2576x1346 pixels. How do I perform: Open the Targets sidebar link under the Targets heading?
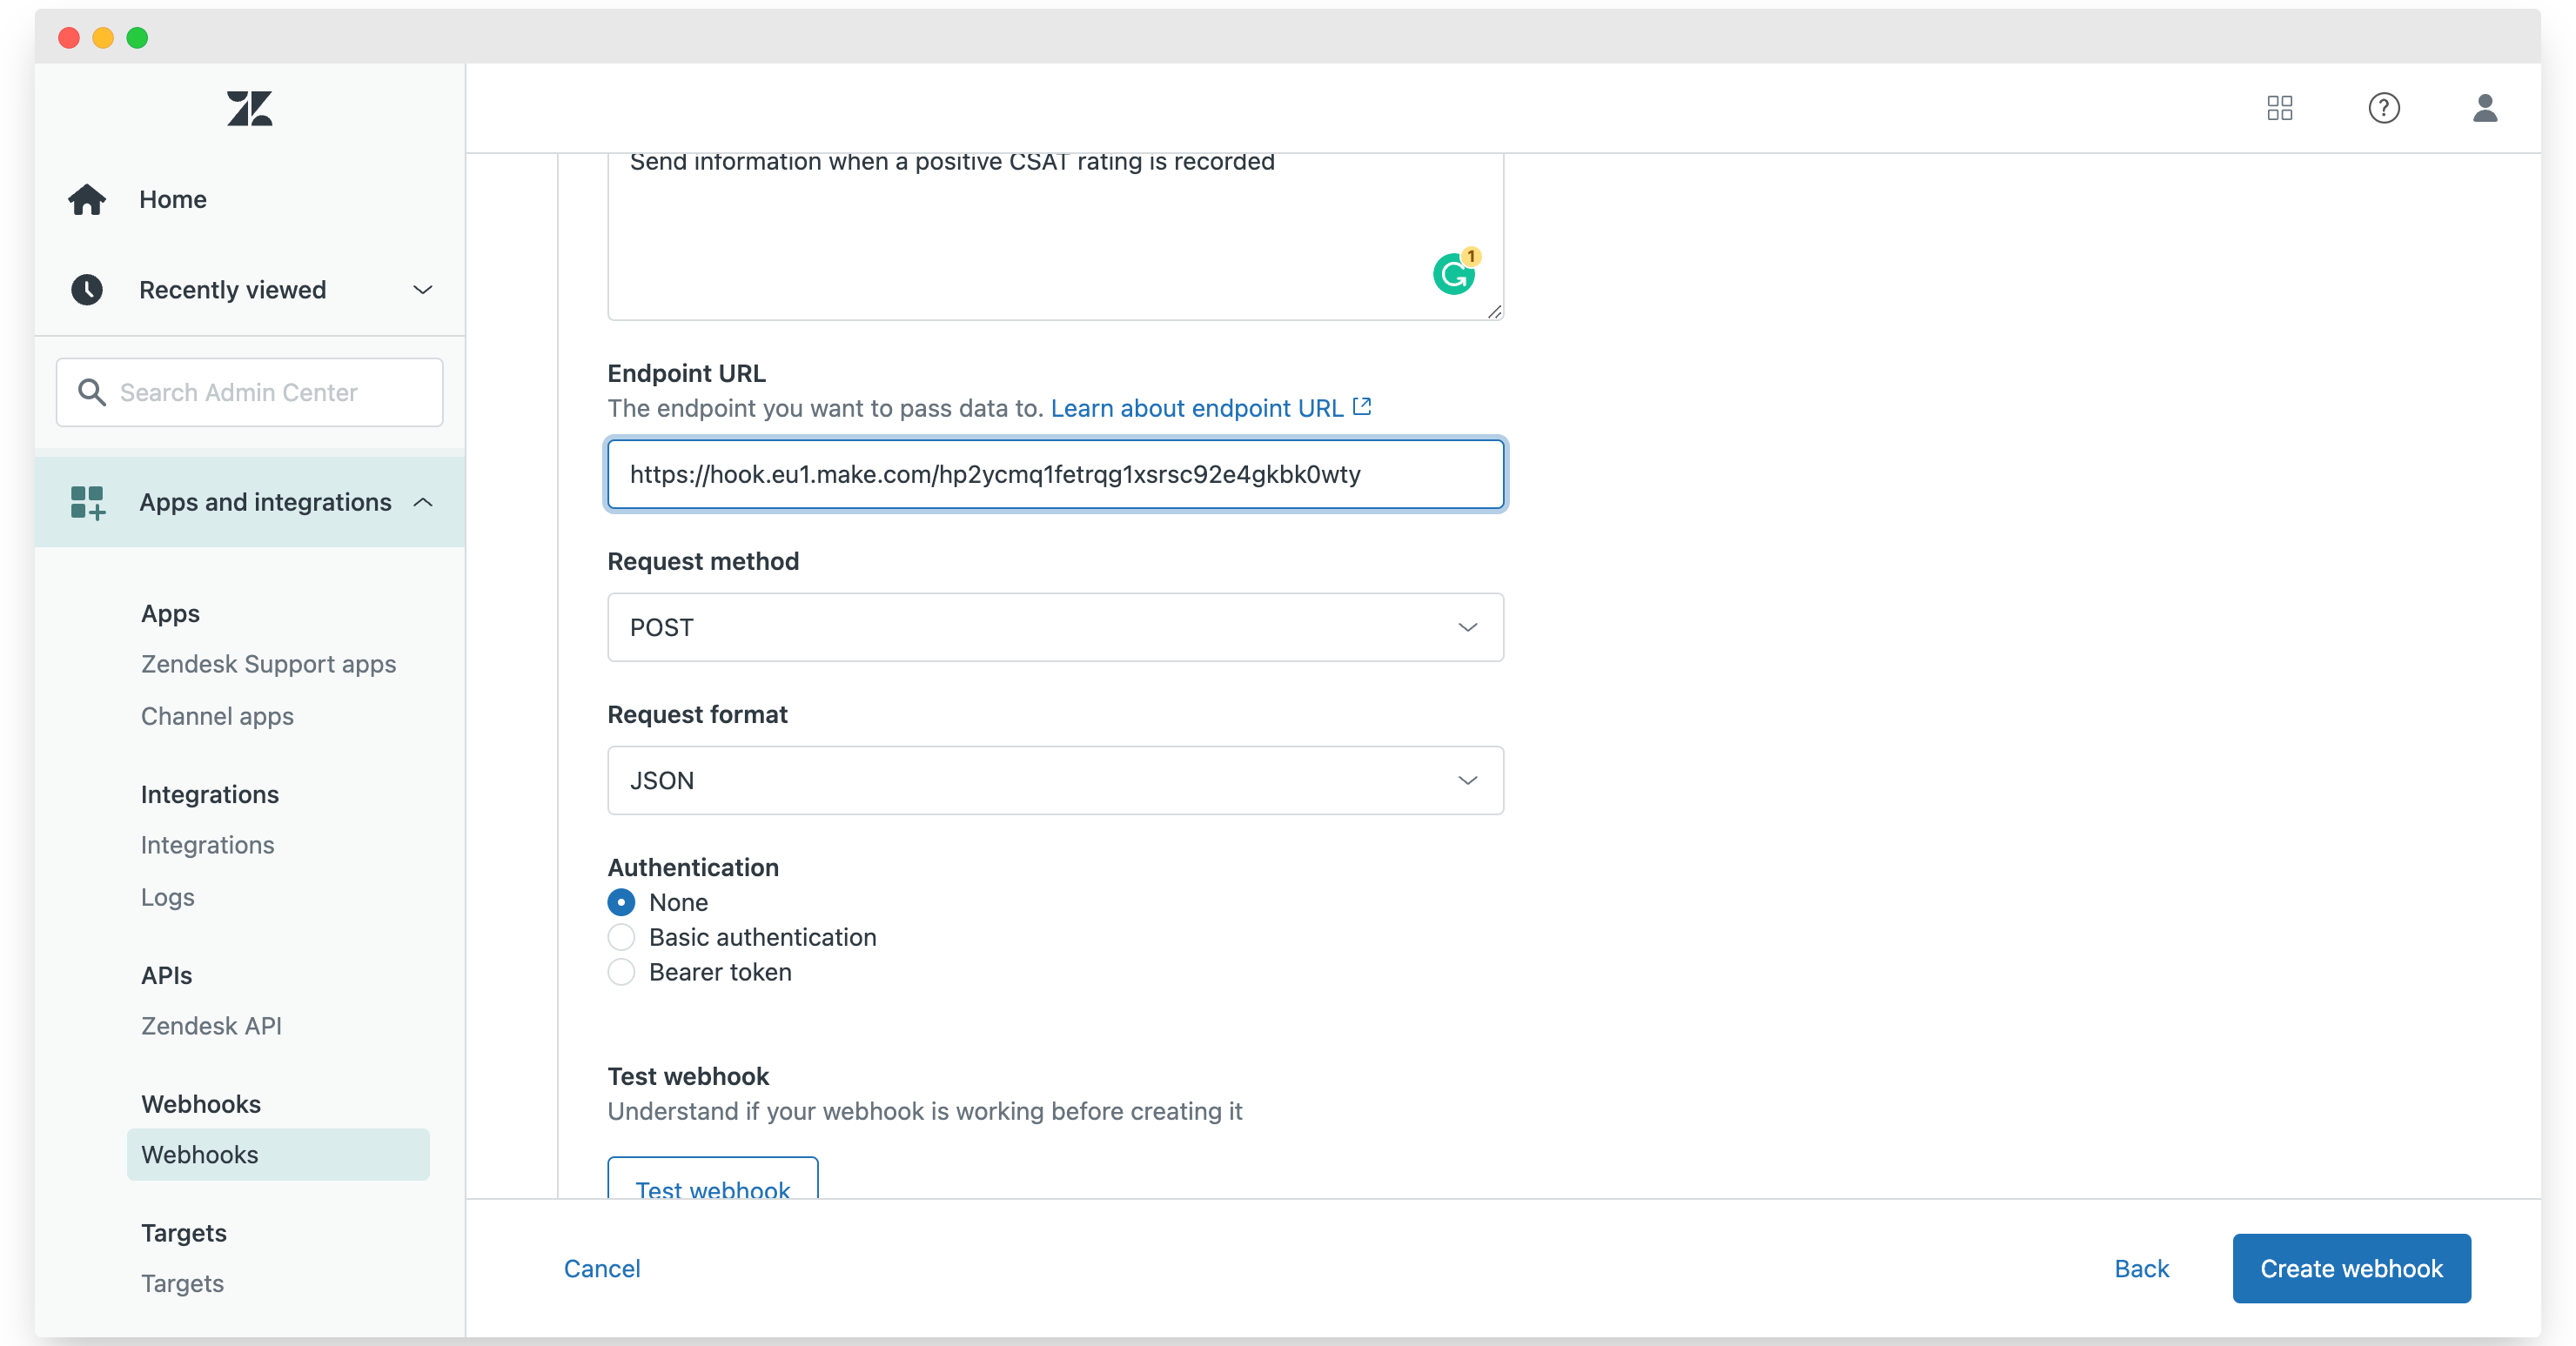pos(182,1283)
